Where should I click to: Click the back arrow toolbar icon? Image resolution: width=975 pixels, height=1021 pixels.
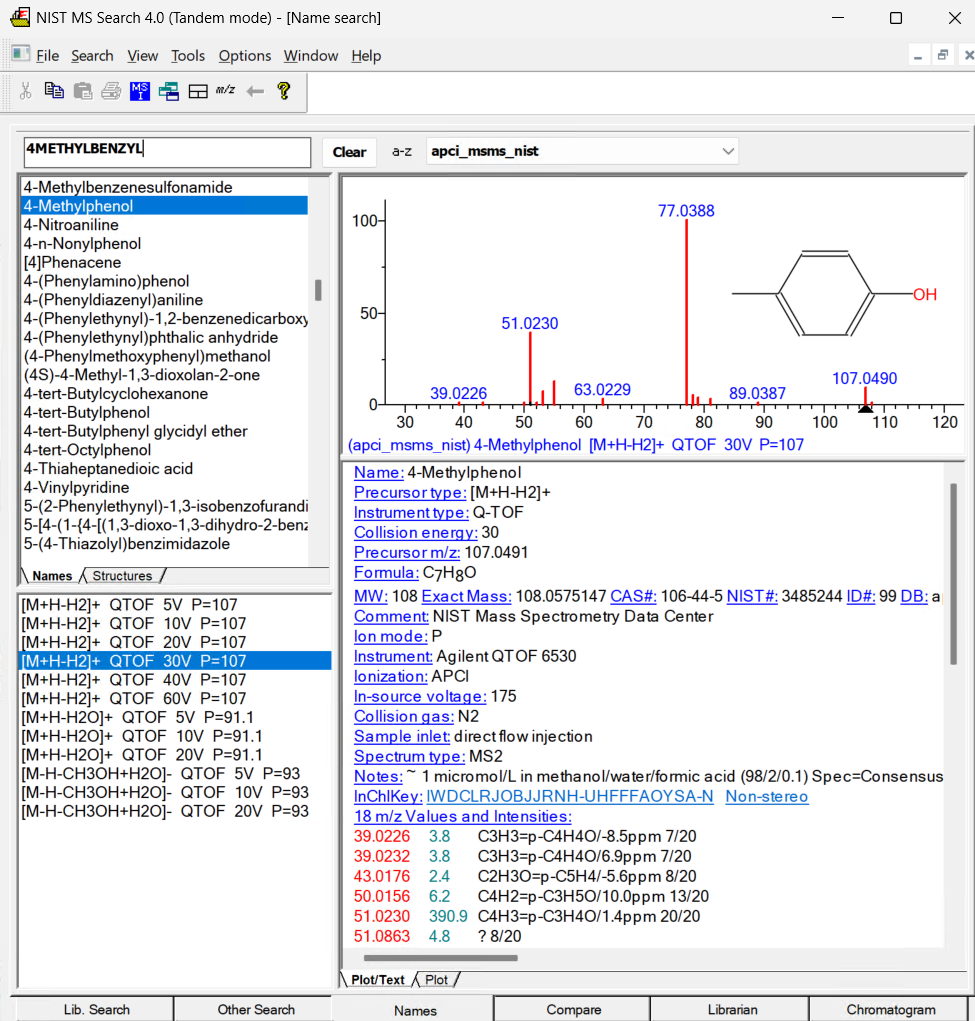click(255, 91)
